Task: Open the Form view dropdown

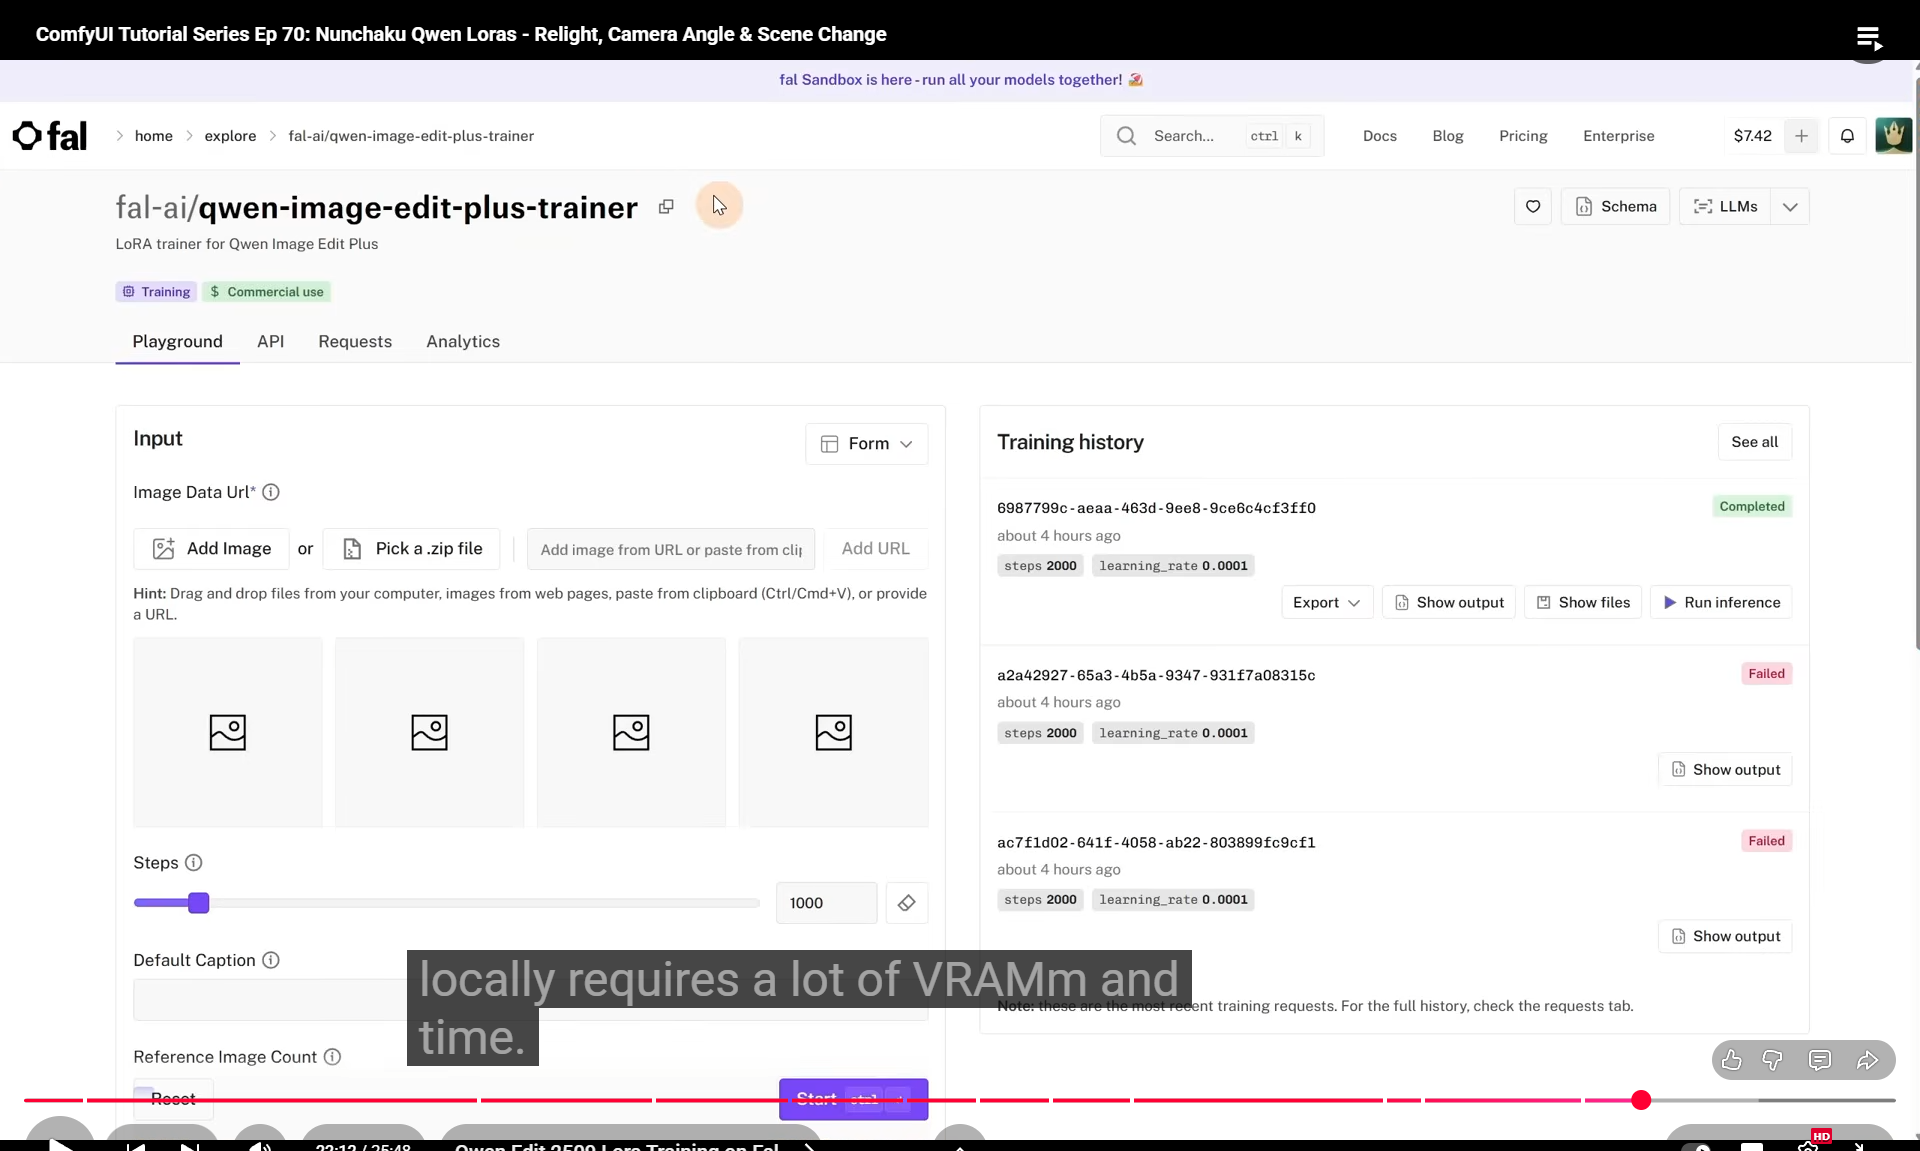Action: tap(866, 444)
